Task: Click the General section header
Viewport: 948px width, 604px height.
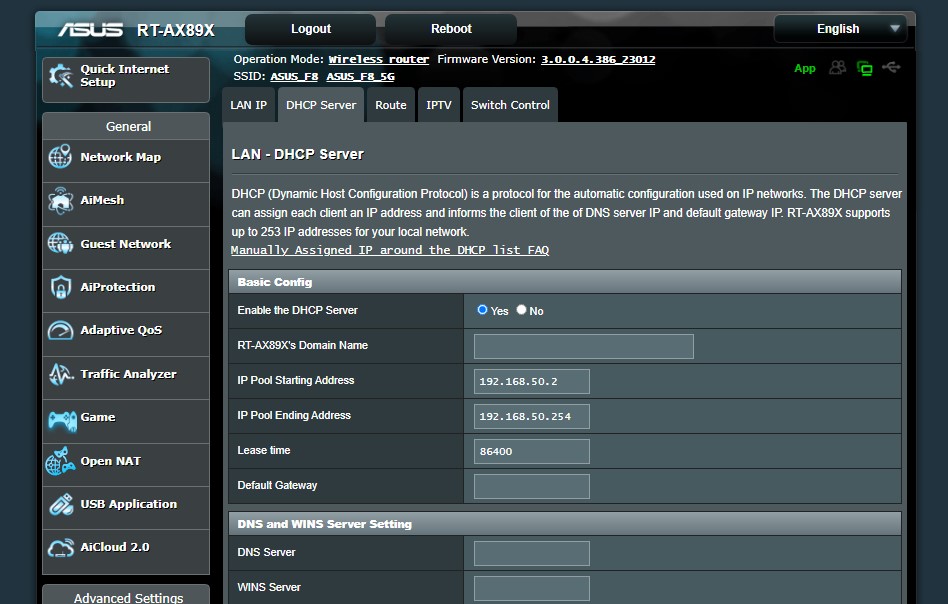Action: (x=126, y=126)
